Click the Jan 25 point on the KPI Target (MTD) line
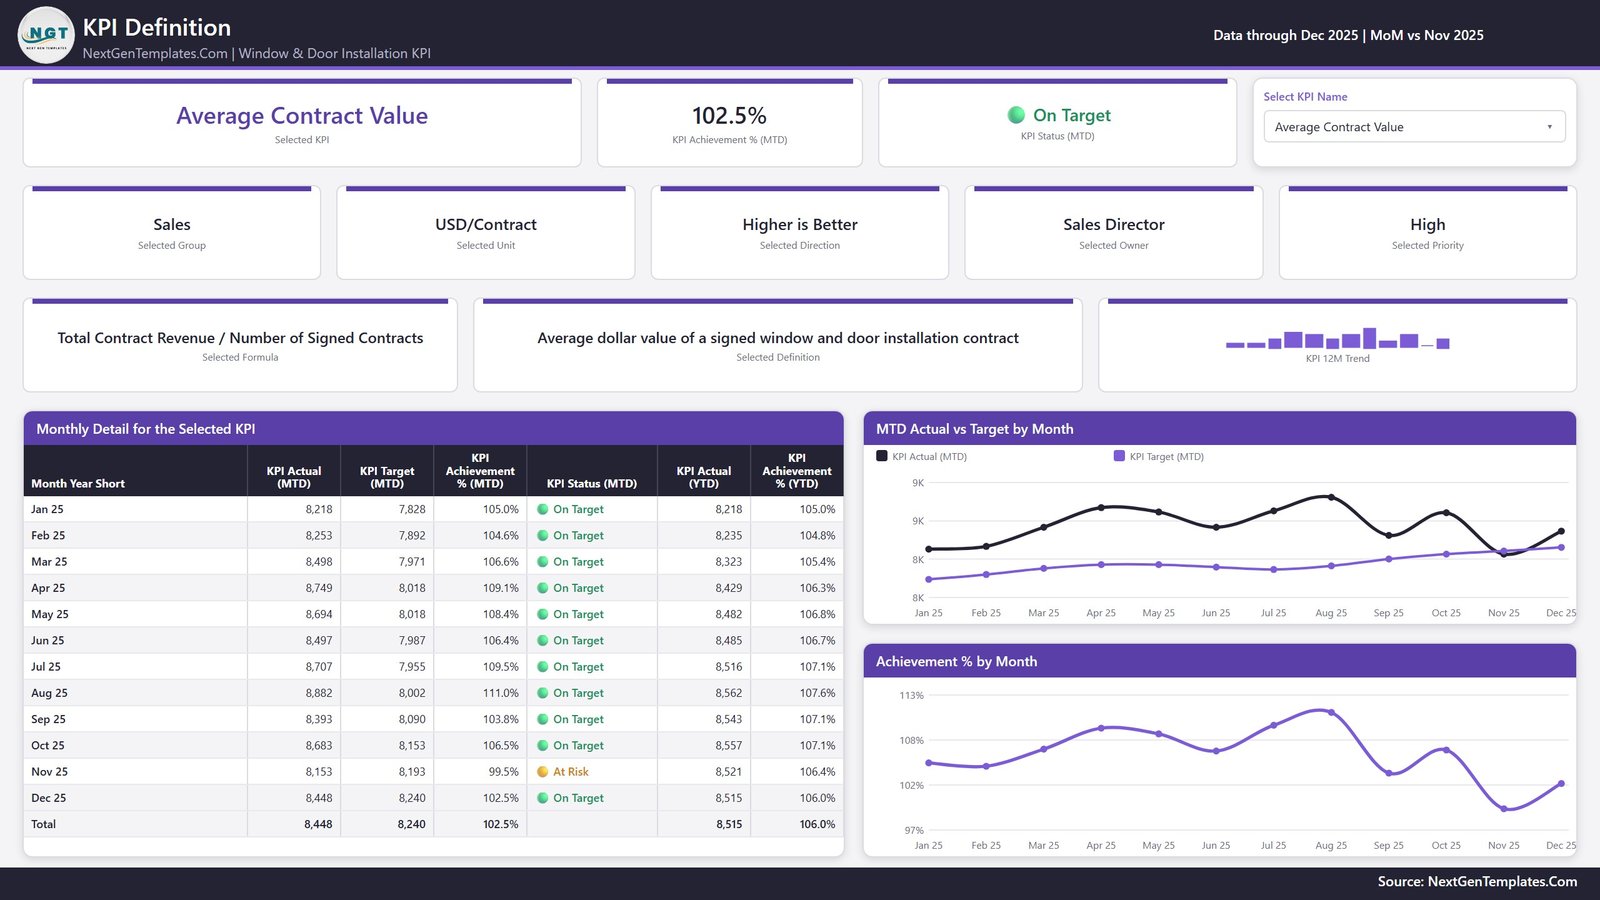Image resolution: width=1600 pixels, height=900 pixels. [x=929, y=579]
